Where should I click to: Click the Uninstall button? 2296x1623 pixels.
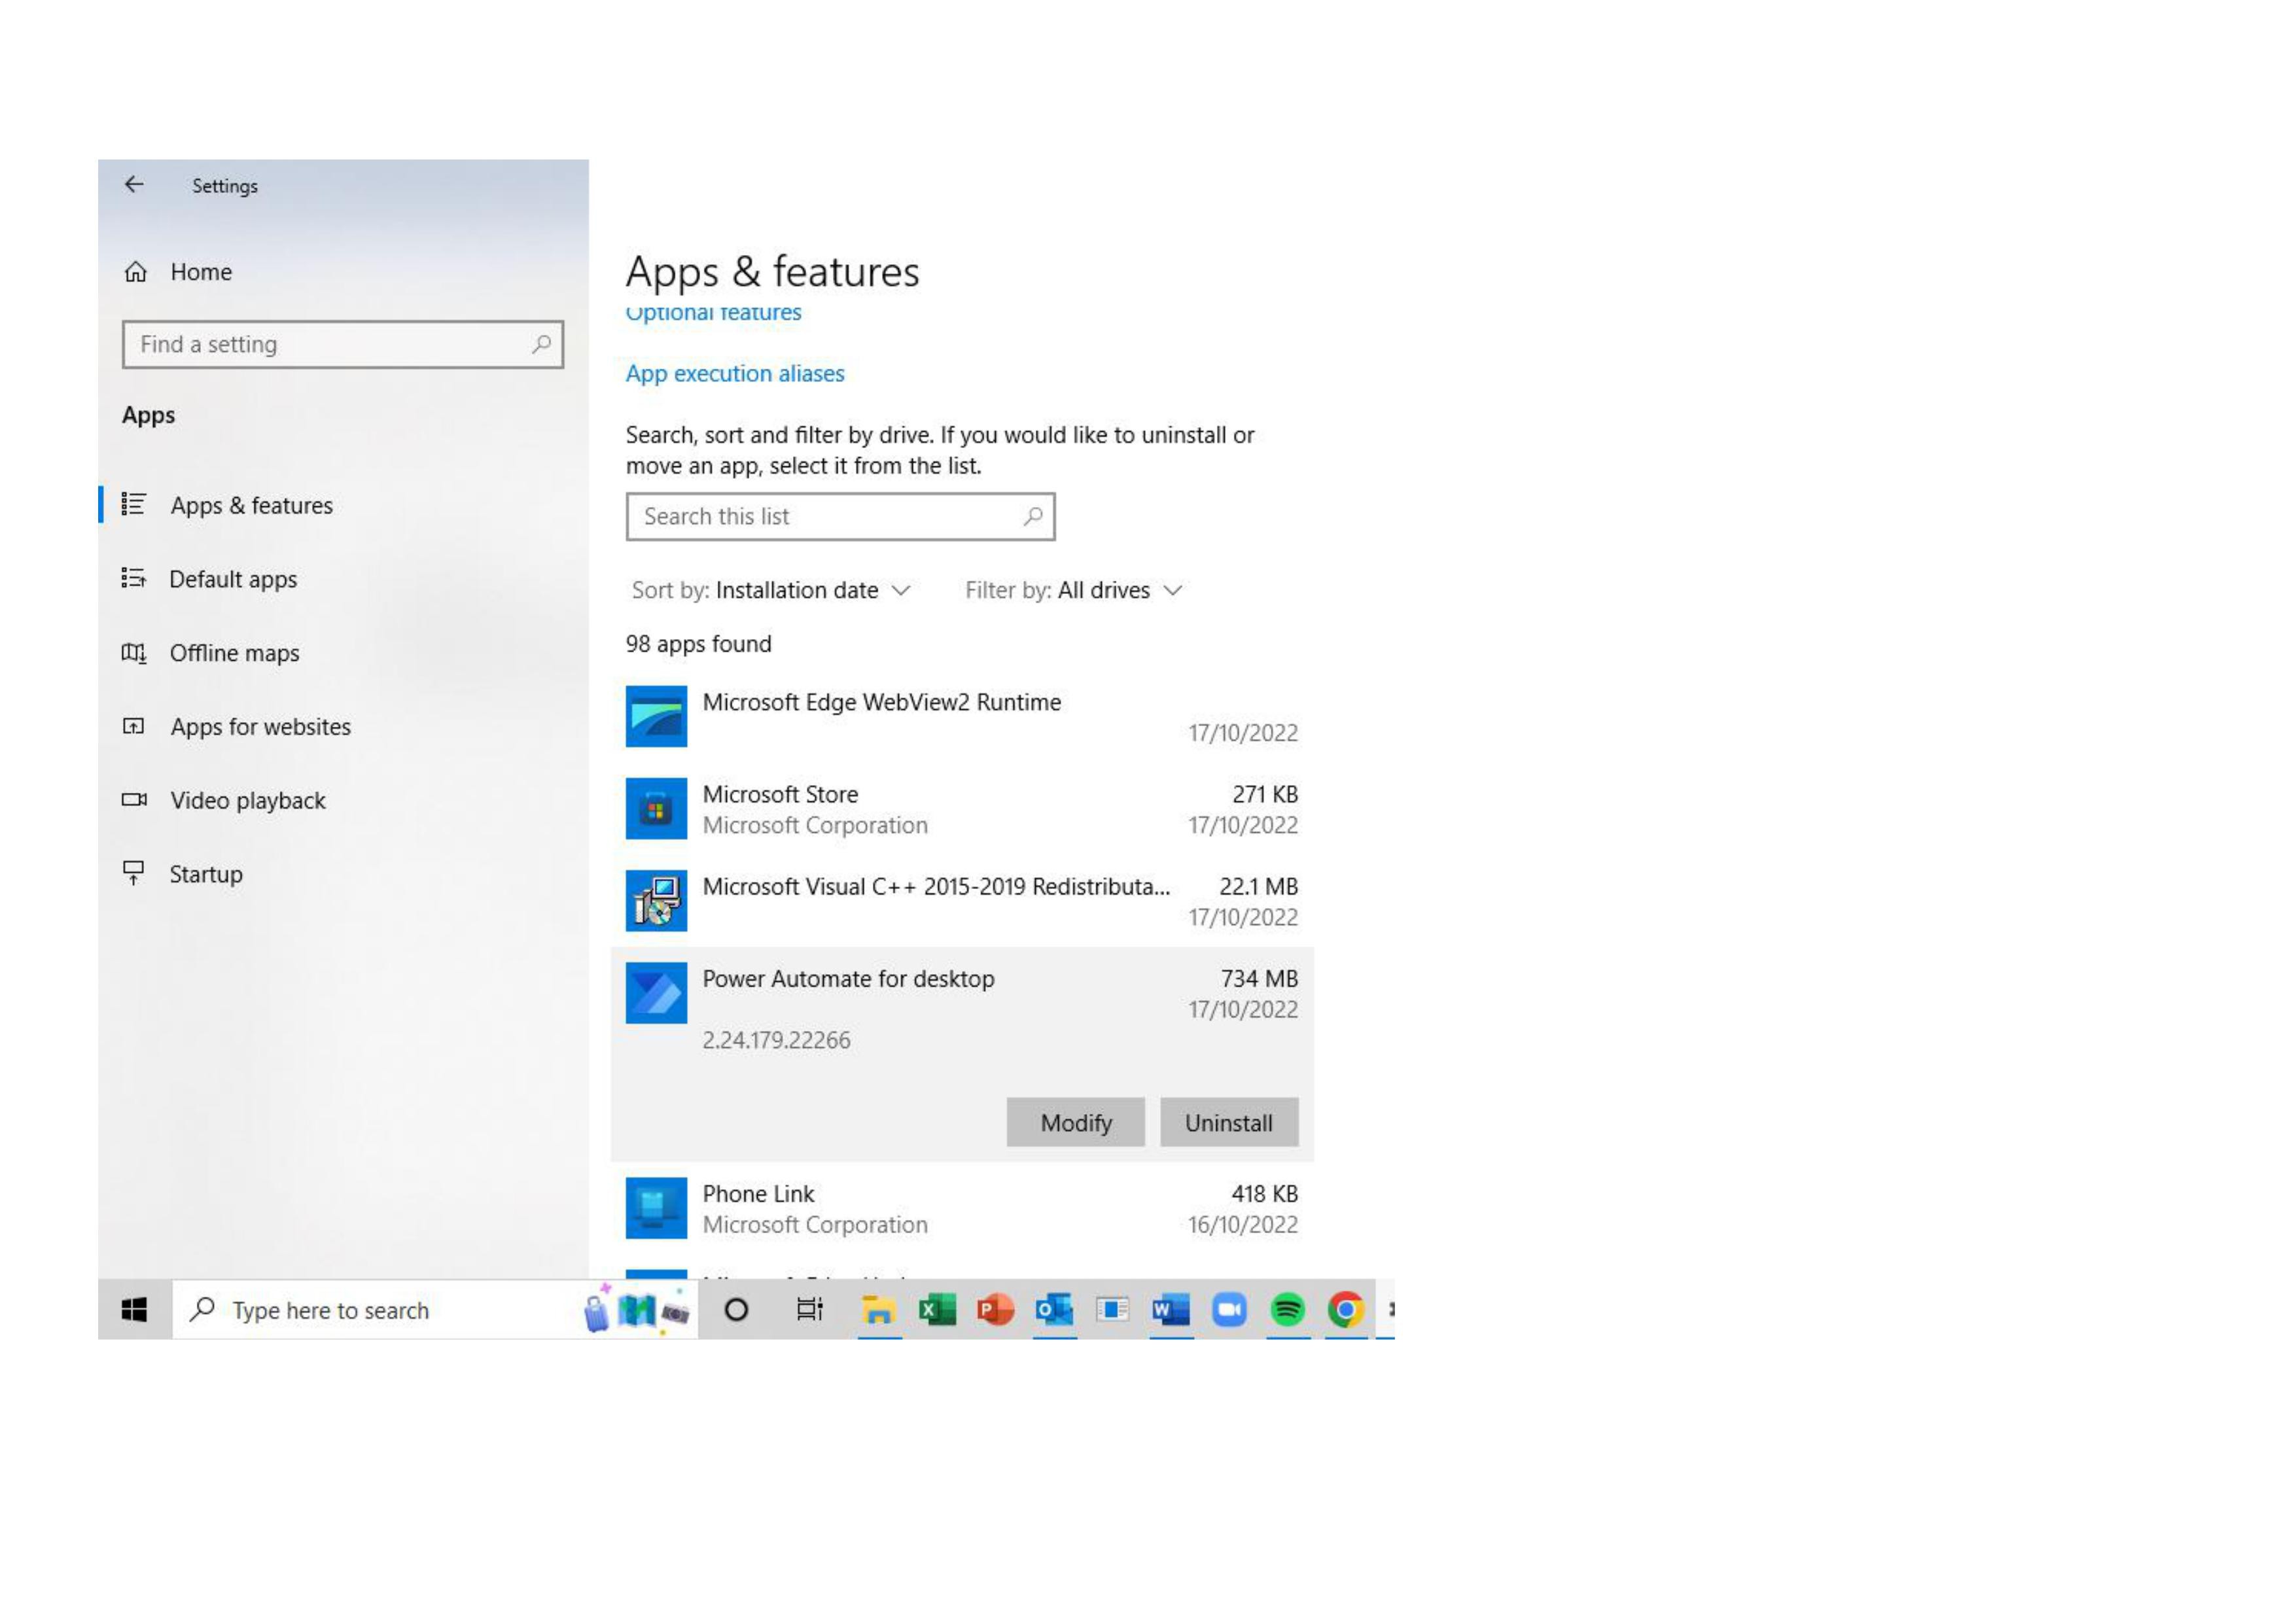(1228, 1122)
